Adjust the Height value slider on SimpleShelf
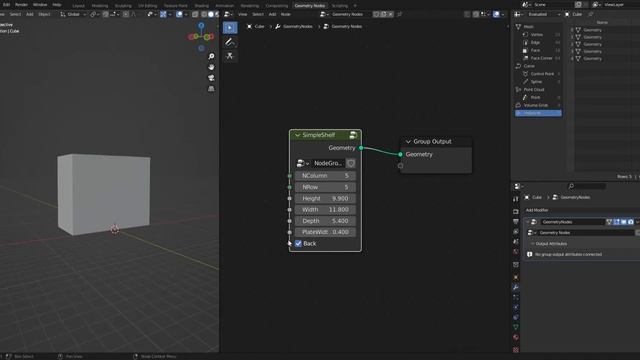Image resolution: width=640 pixels, height=360 pixels. tap(325, 198)
